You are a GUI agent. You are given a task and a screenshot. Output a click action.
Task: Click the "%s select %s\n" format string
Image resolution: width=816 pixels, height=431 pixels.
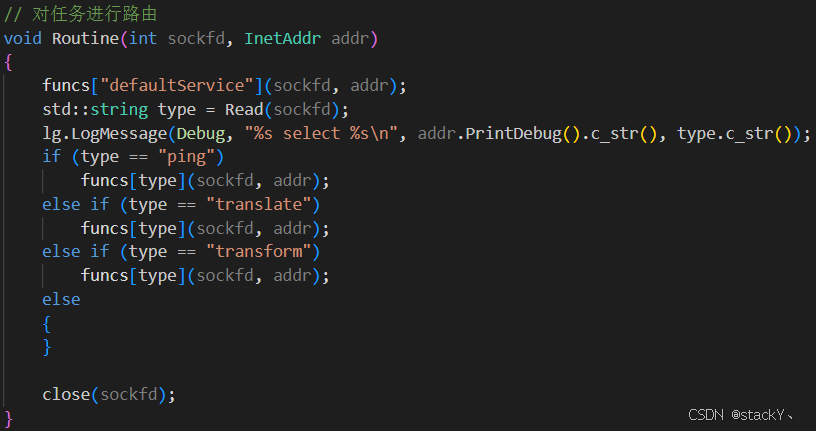point(321,134)
